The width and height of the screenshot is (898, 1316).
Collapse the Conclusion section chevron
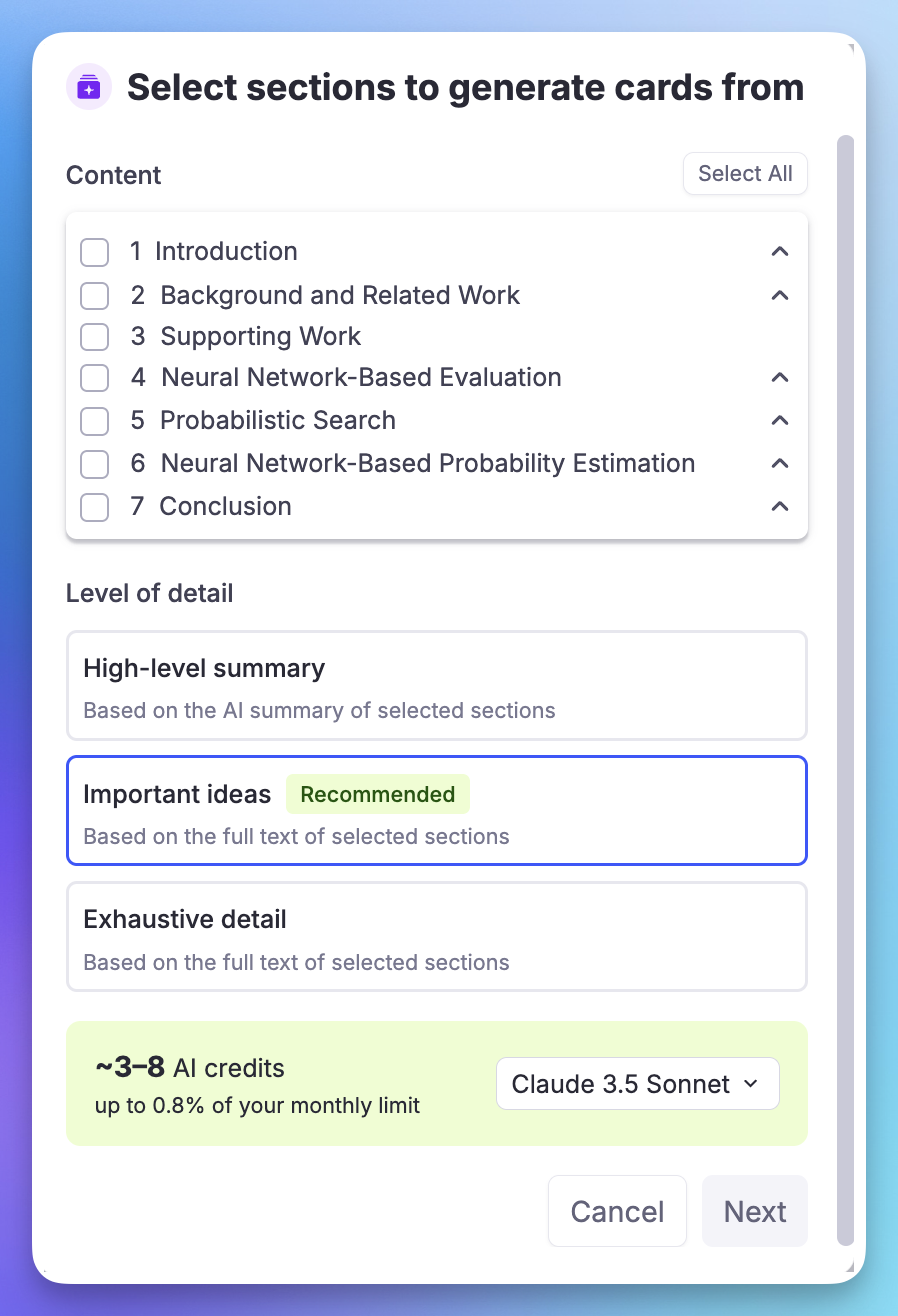coord(780,506)
